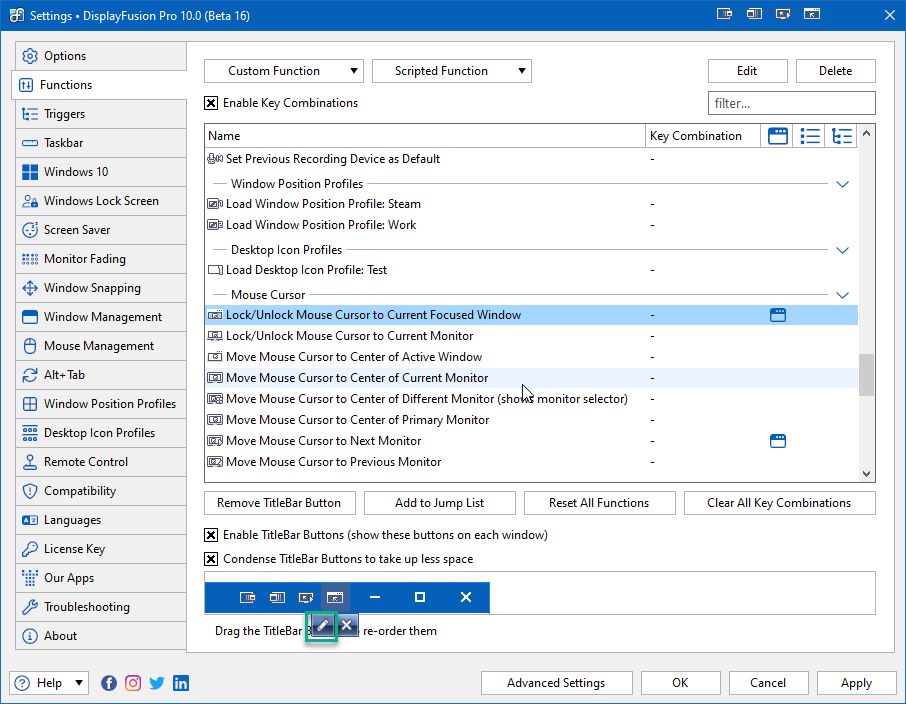Click the Edit button
906x704 pixels.
pyautogui.click(x=748, y=71)
